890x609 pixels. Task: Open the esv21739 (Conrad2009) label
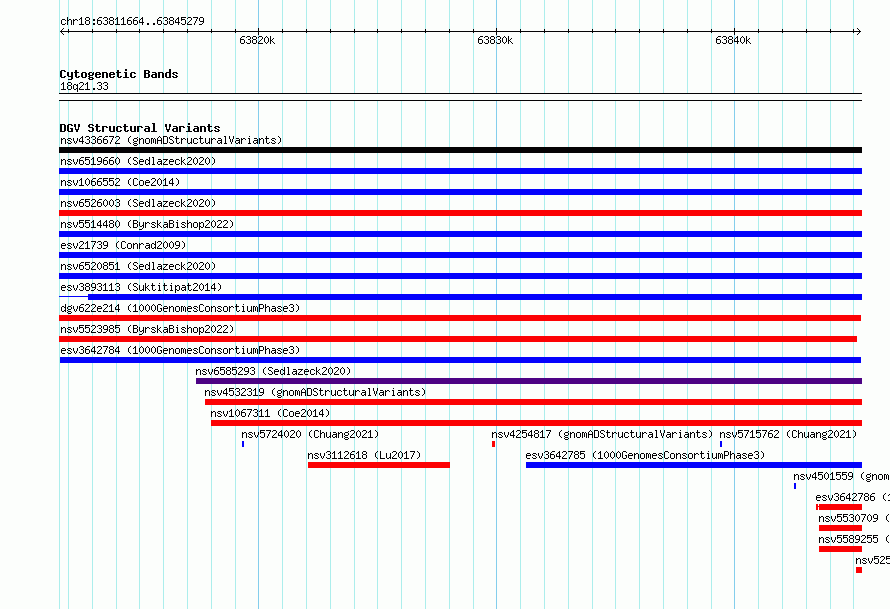123,245
